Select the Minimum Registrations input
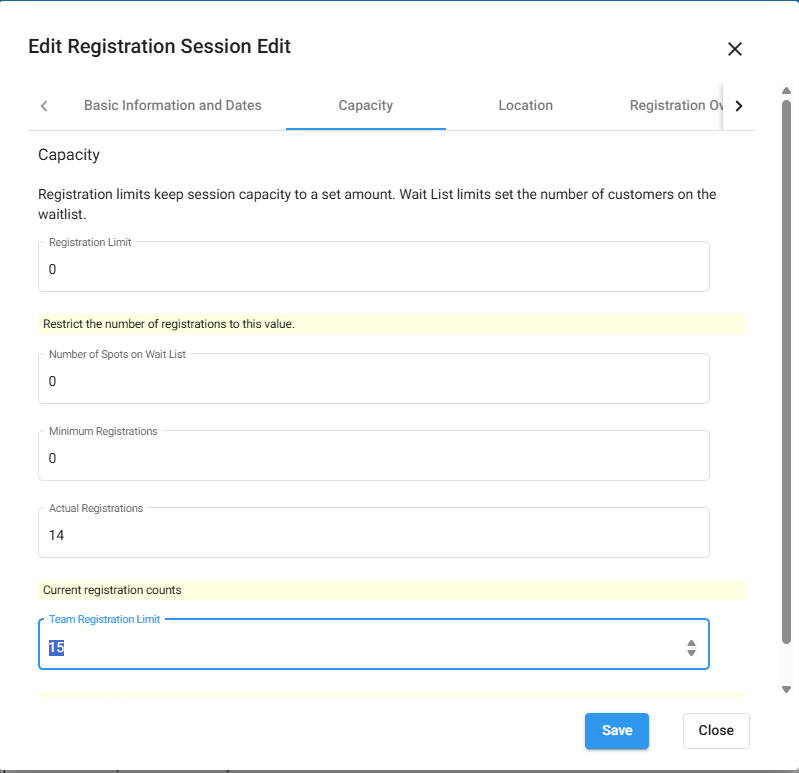This screenshot has width=799, height=773. point(373,458)
